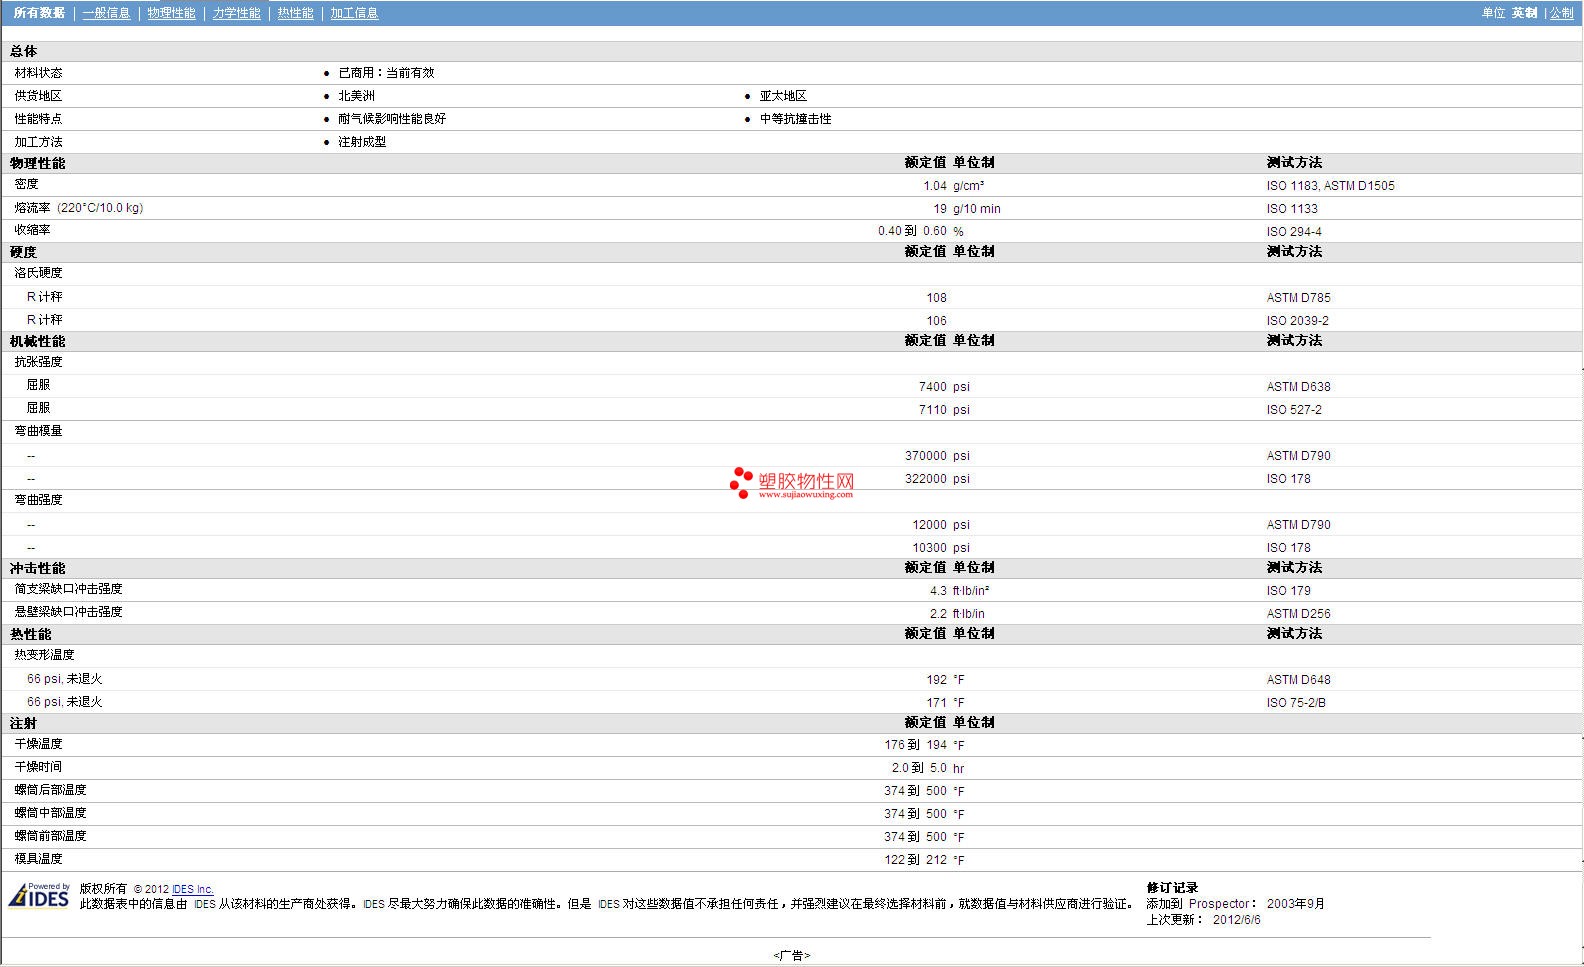Viewport: 1584px width, 967px height.
Task: Click the 亚太地区 region entry
Action: pos(783,96)
